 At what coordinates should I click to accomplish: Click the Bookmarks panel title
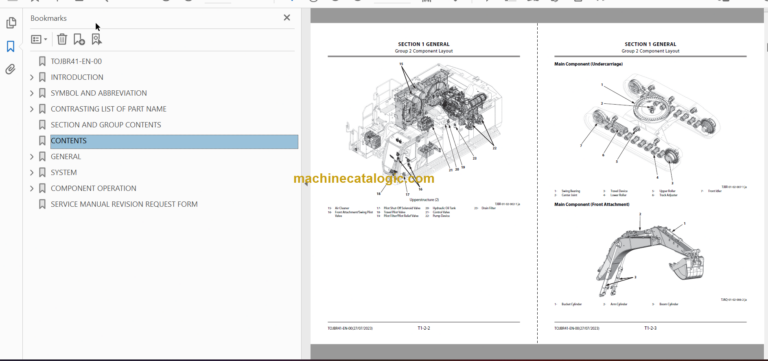click(x=48, y=18)
